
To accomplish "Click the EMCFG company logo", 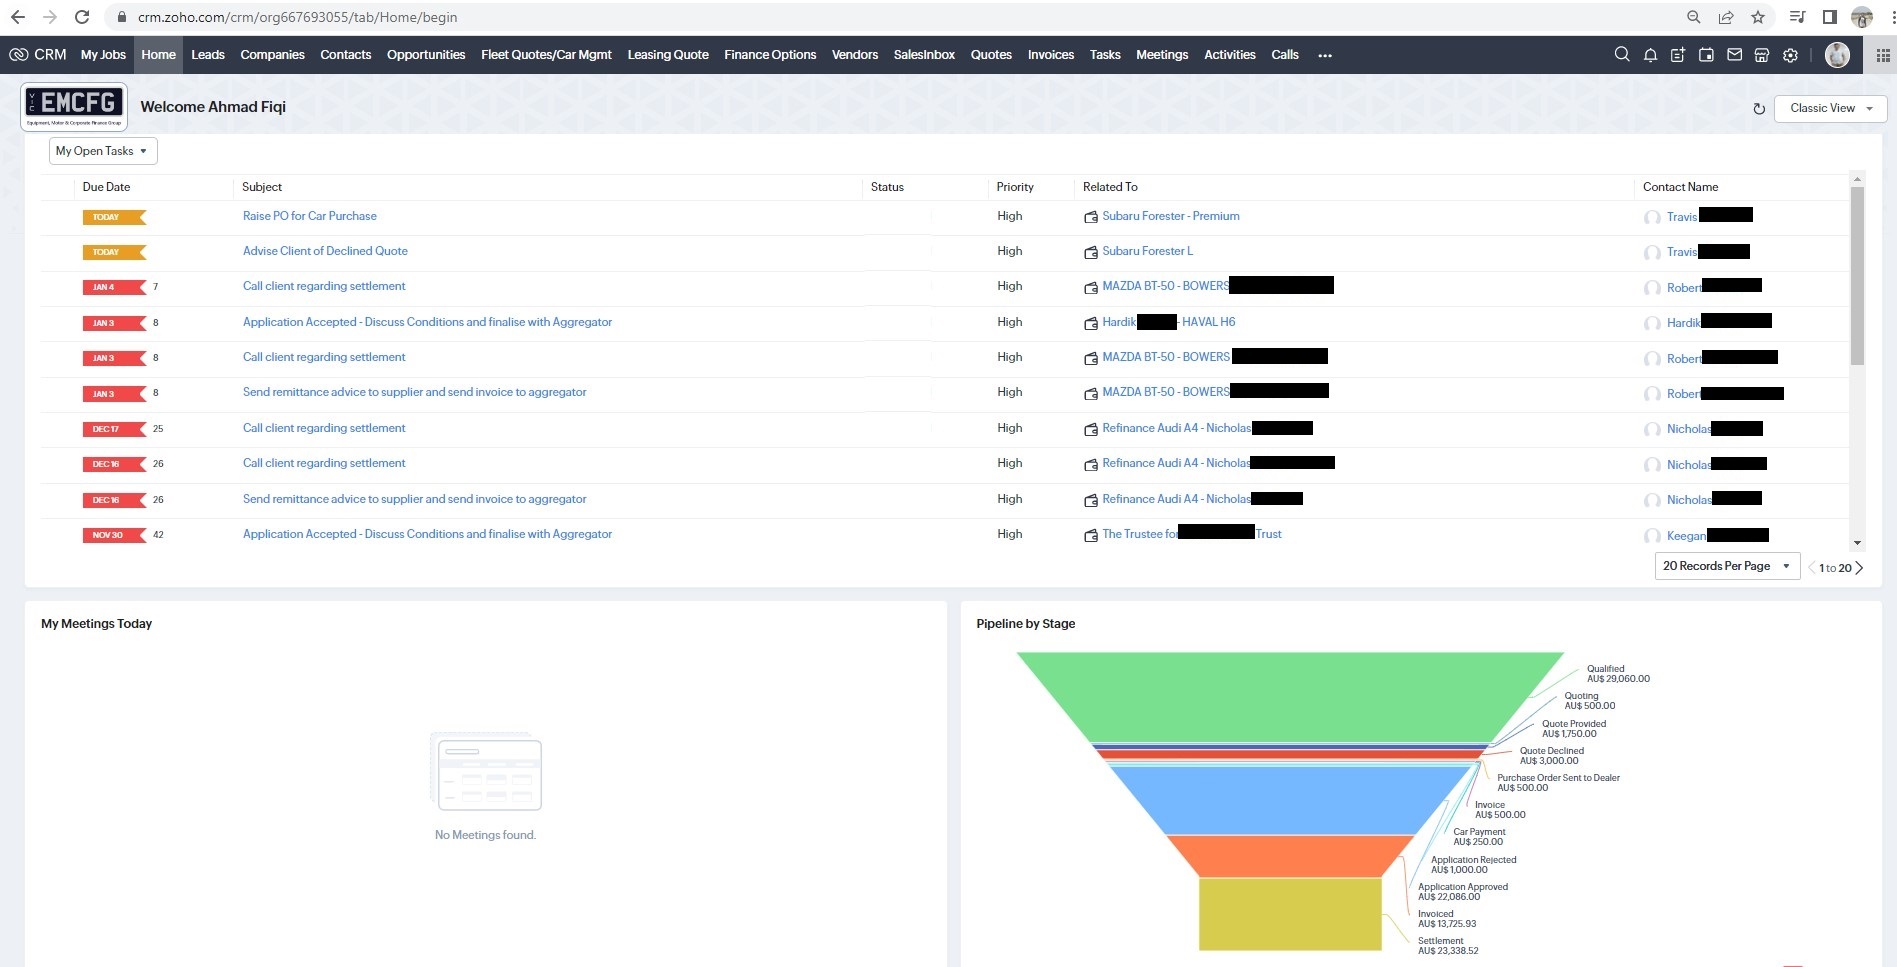I will [x=74, y=107].
